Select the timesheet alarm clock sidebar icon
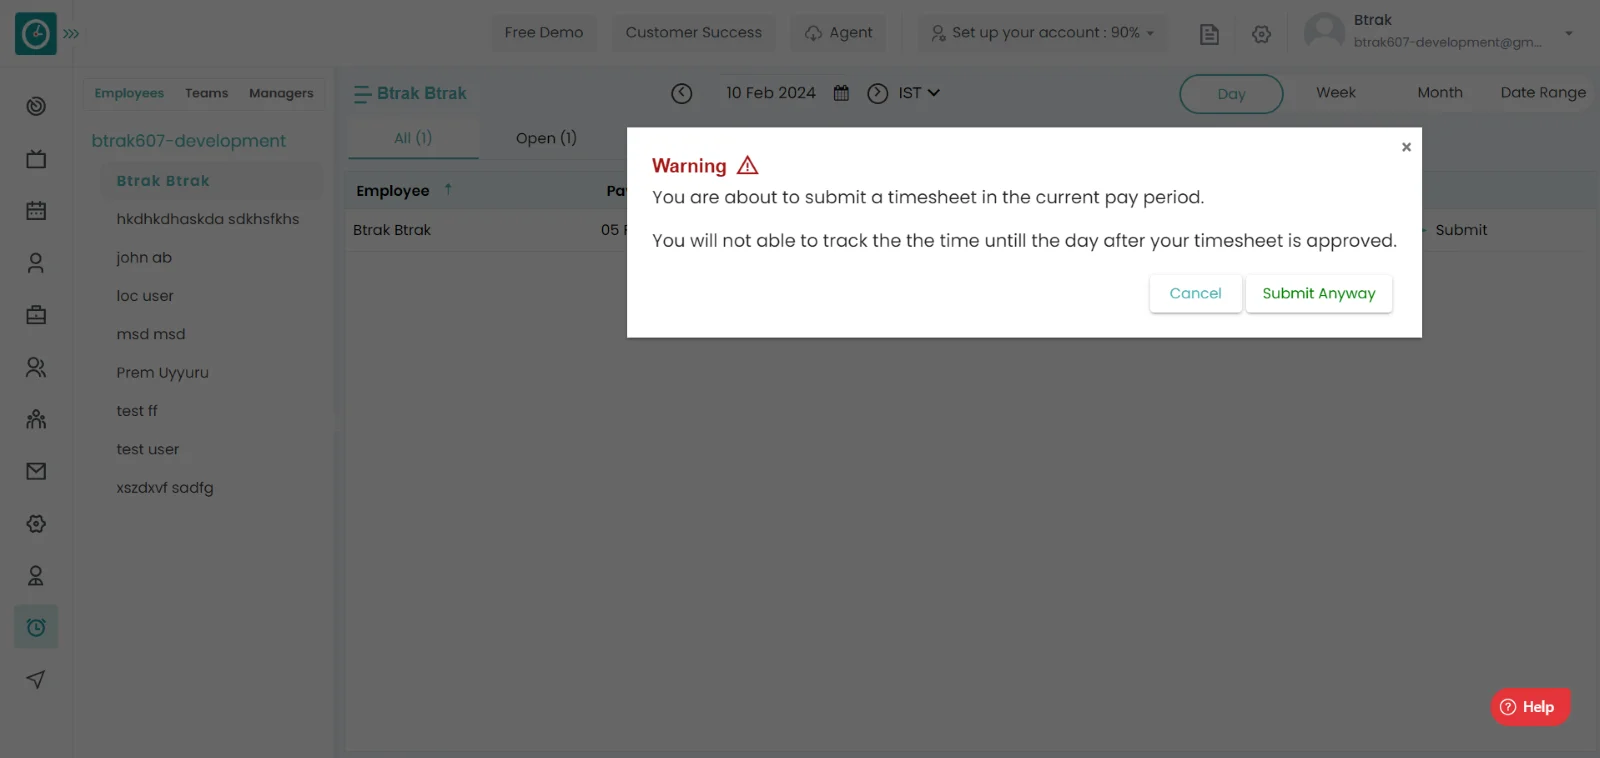This screenshot has height=758, width=1600. coord(36,627)
